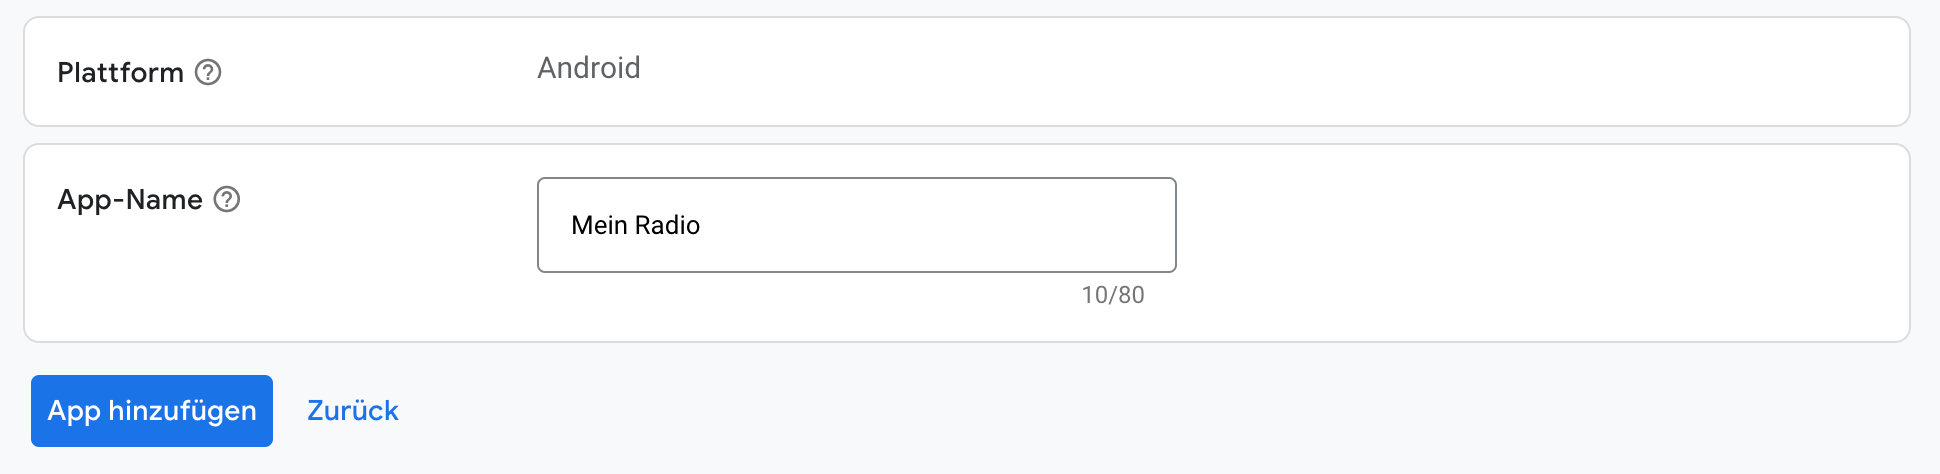Screen dimensions: 1940x474
Task: Open the help icon beside App-Name
Action: point(227,199)
